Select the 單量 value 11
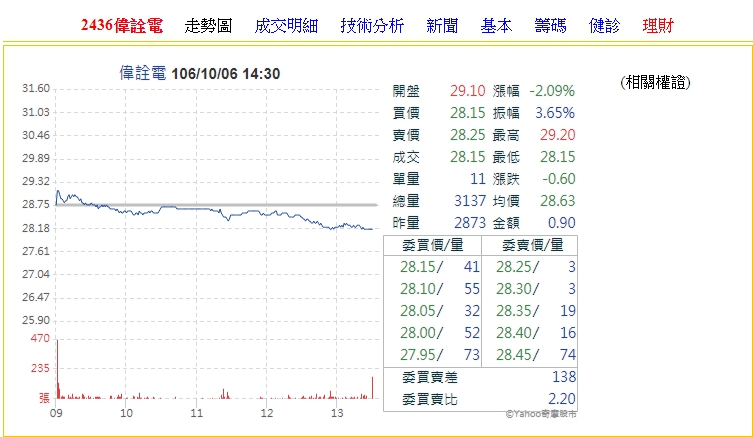Viewport: 753px width, 437px height. click(x=478, y=179)
